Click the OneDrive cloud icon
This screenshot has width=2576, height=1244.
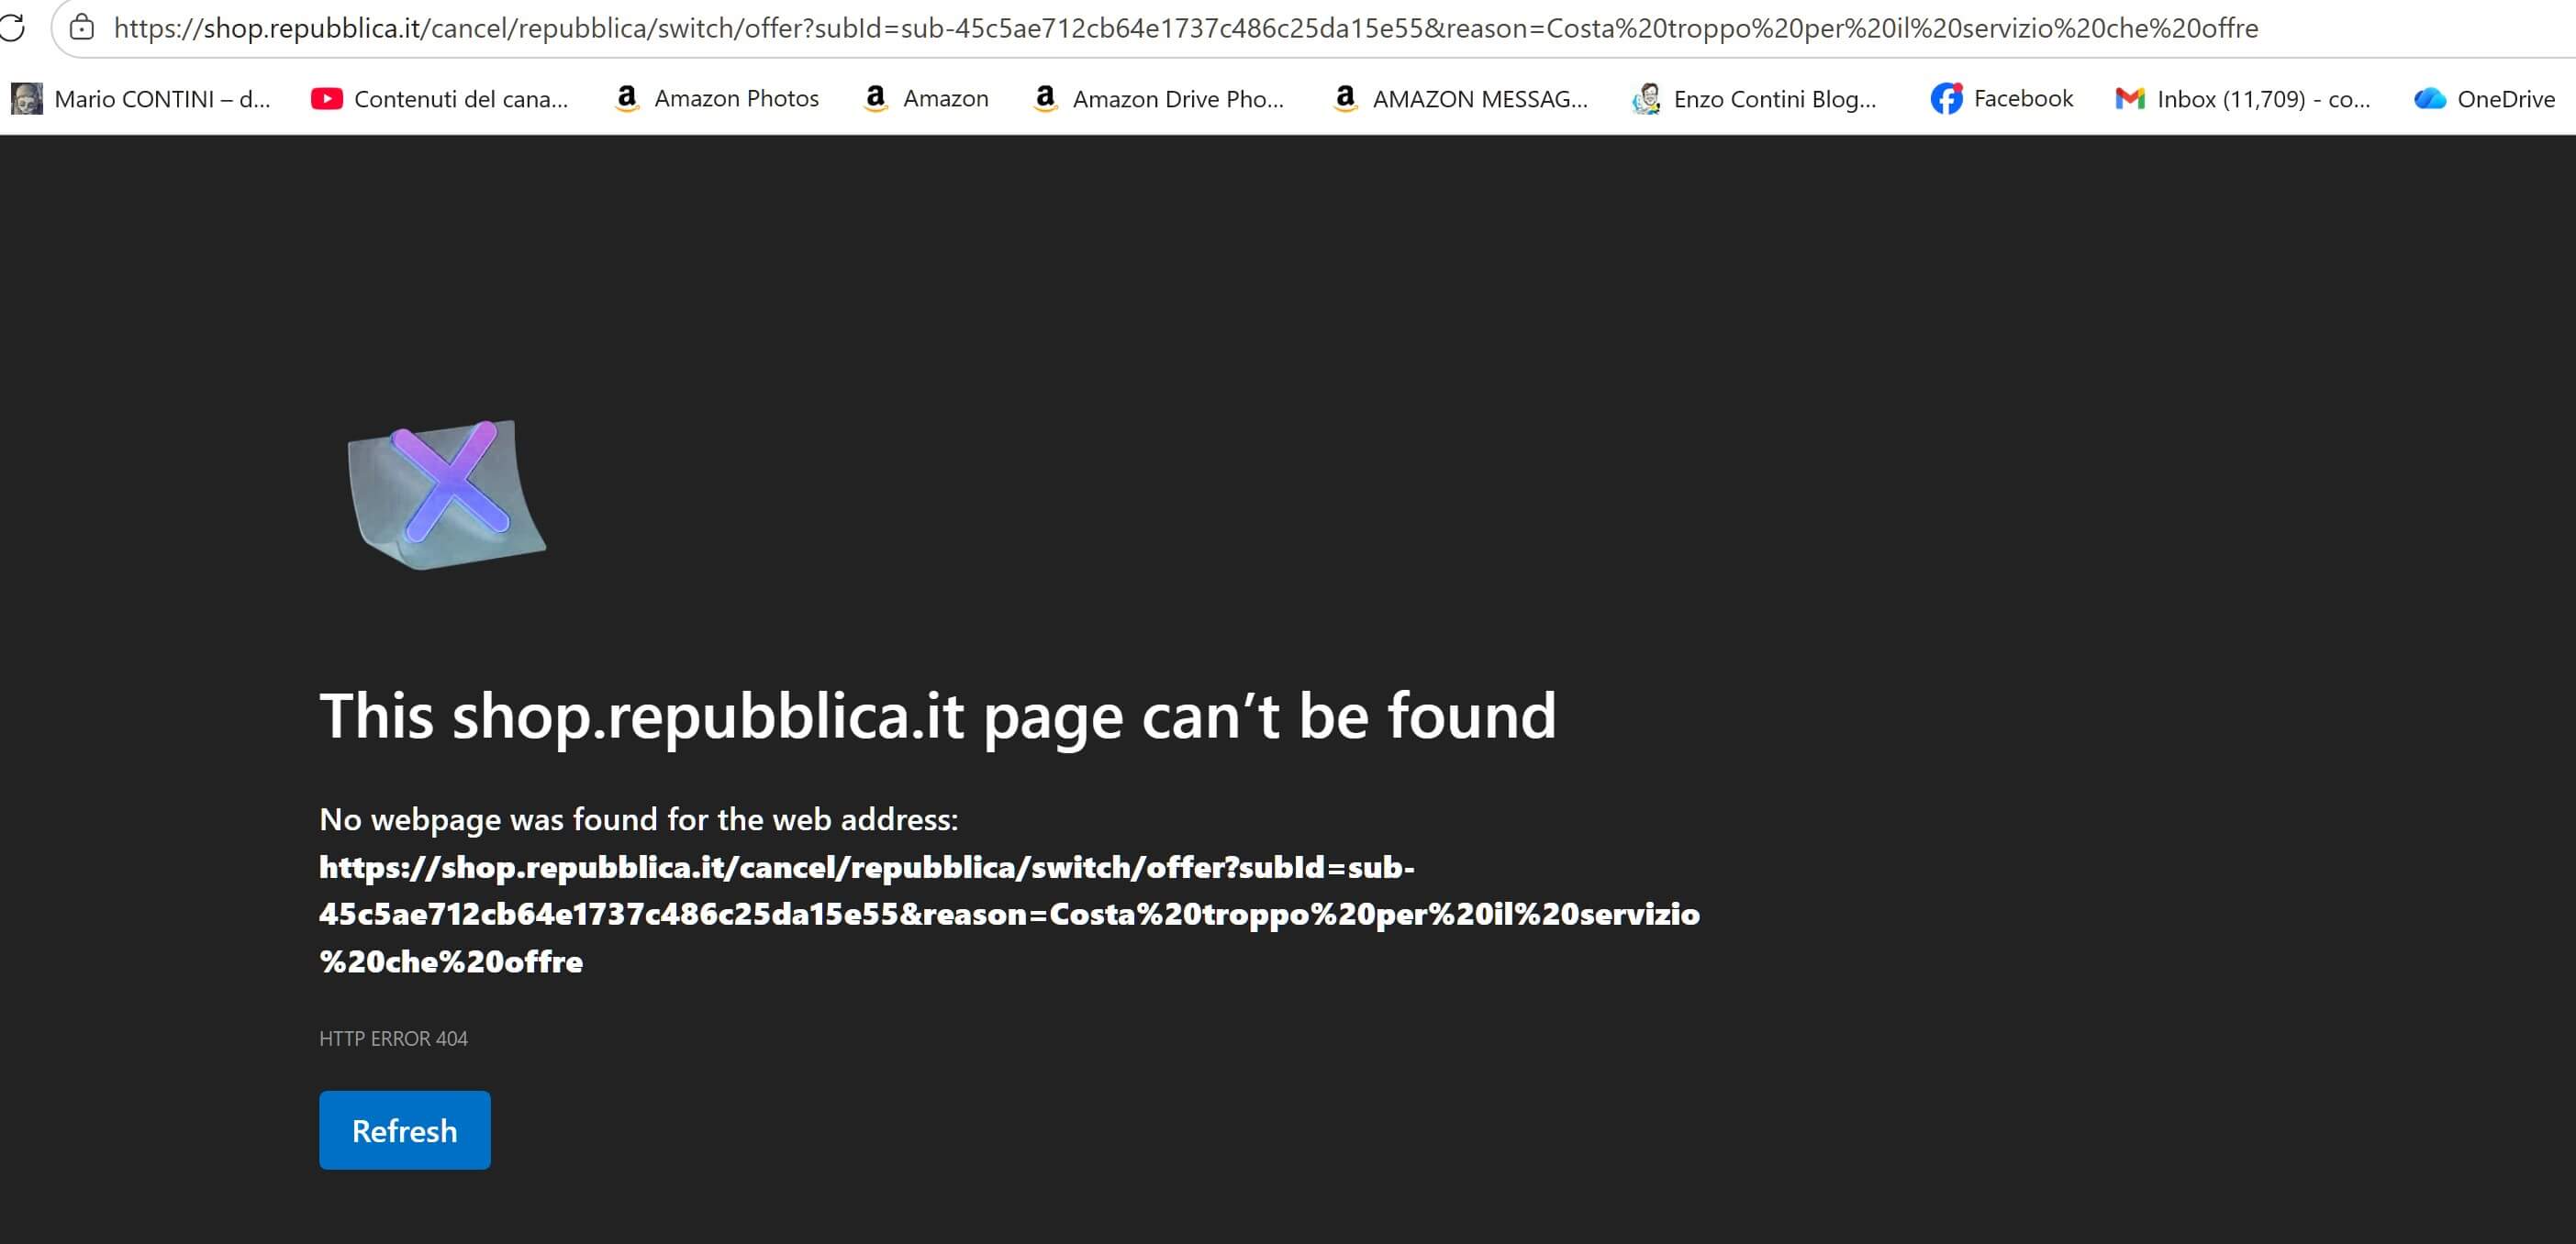[x=2430, y=98]
